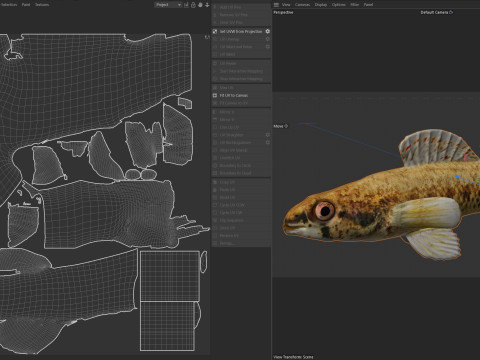480x360 pixels.
Task: Run Line Up UV command
Action: (229, 127)
